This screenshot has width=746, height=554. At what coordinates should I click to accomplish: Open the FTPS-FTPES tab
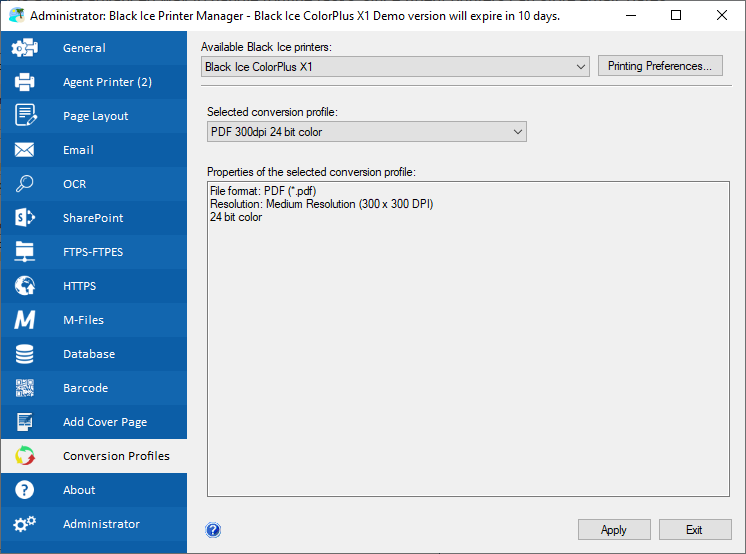pyautogui.click(x=93, y=252)
